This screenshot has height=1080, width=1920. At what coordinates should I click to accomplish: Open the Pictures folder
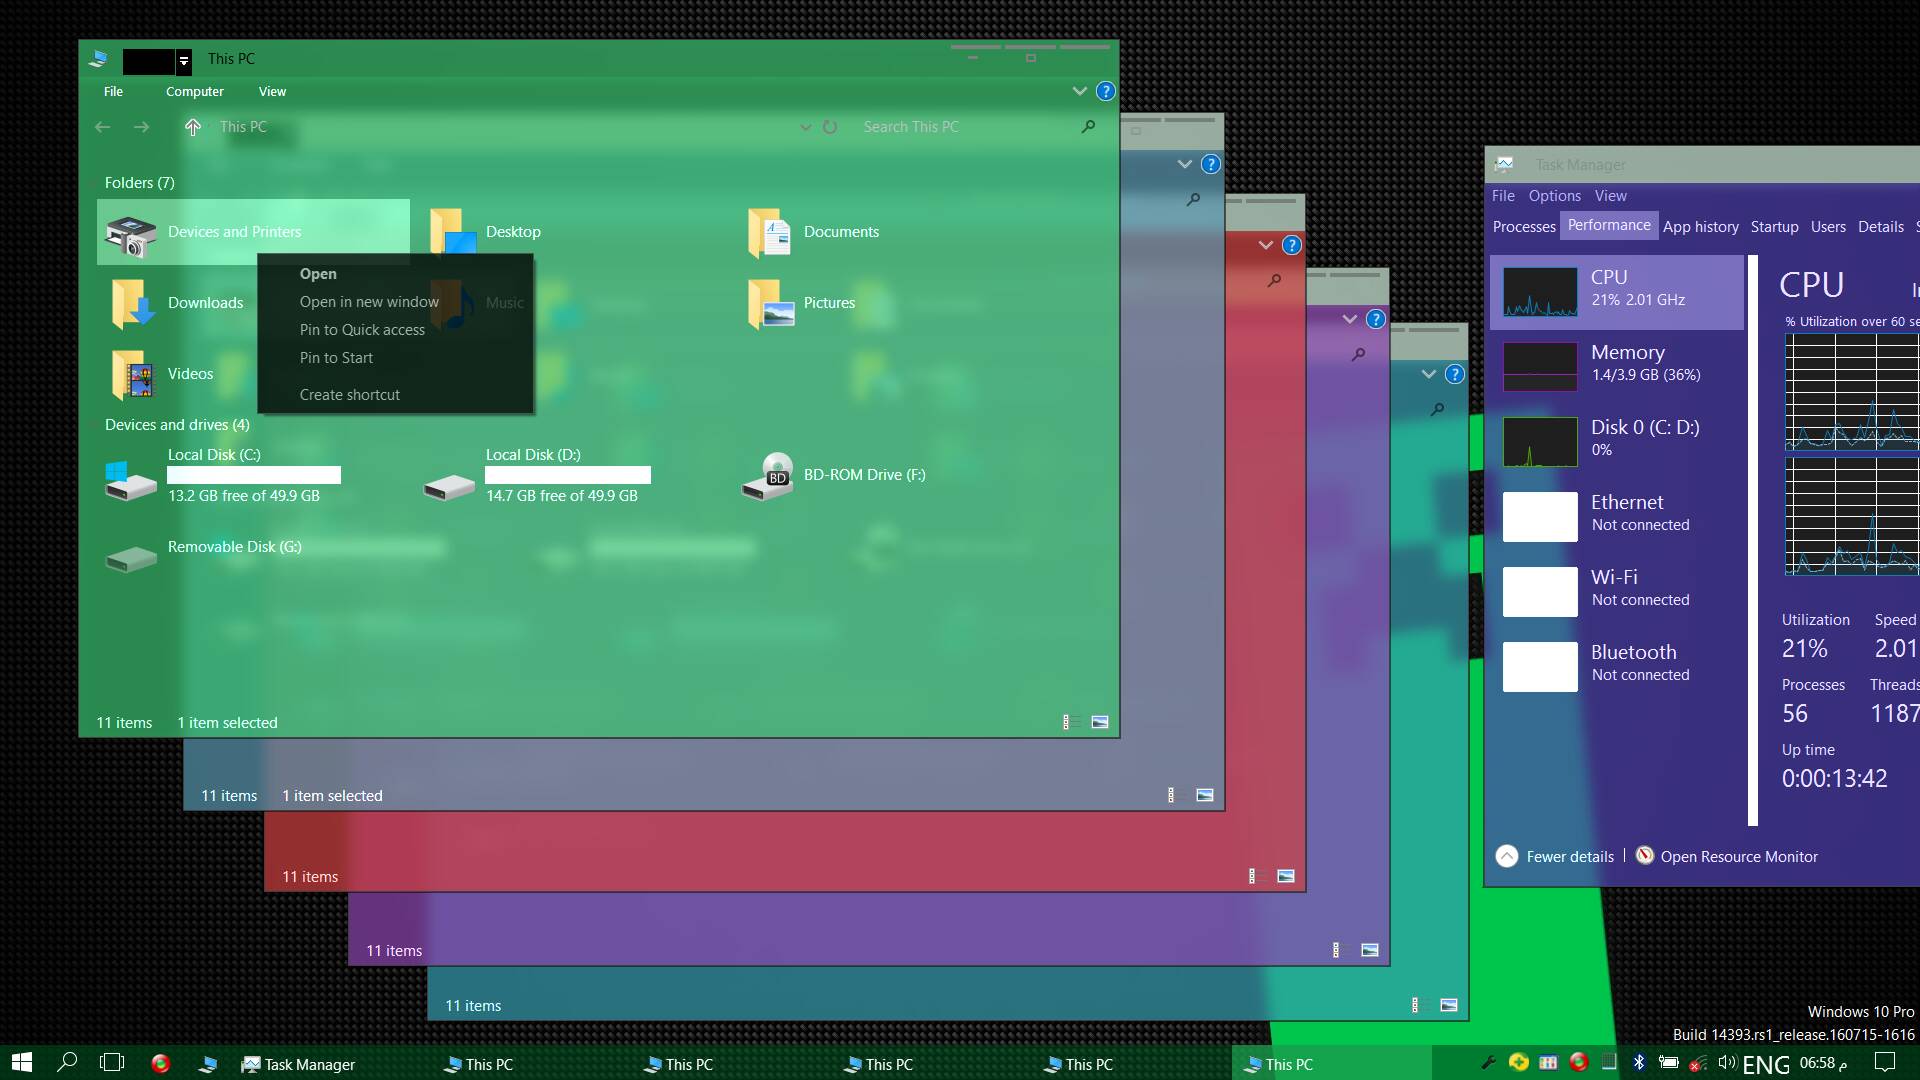point(801,303)
